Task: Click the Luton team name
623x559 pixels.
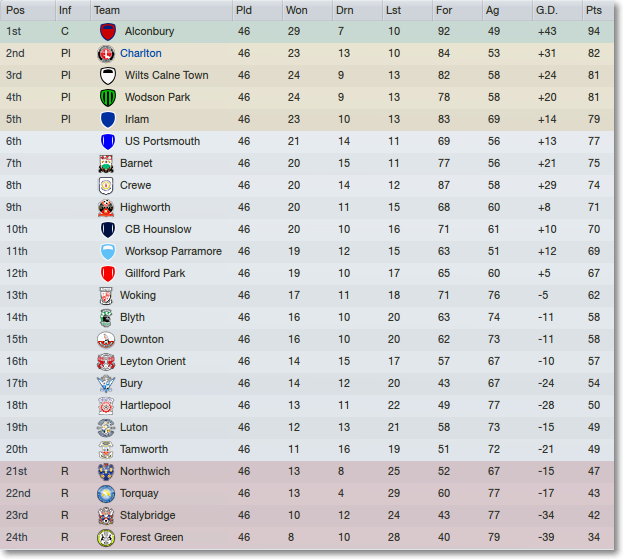Action: pyautogui.click(x=134, y=427)
